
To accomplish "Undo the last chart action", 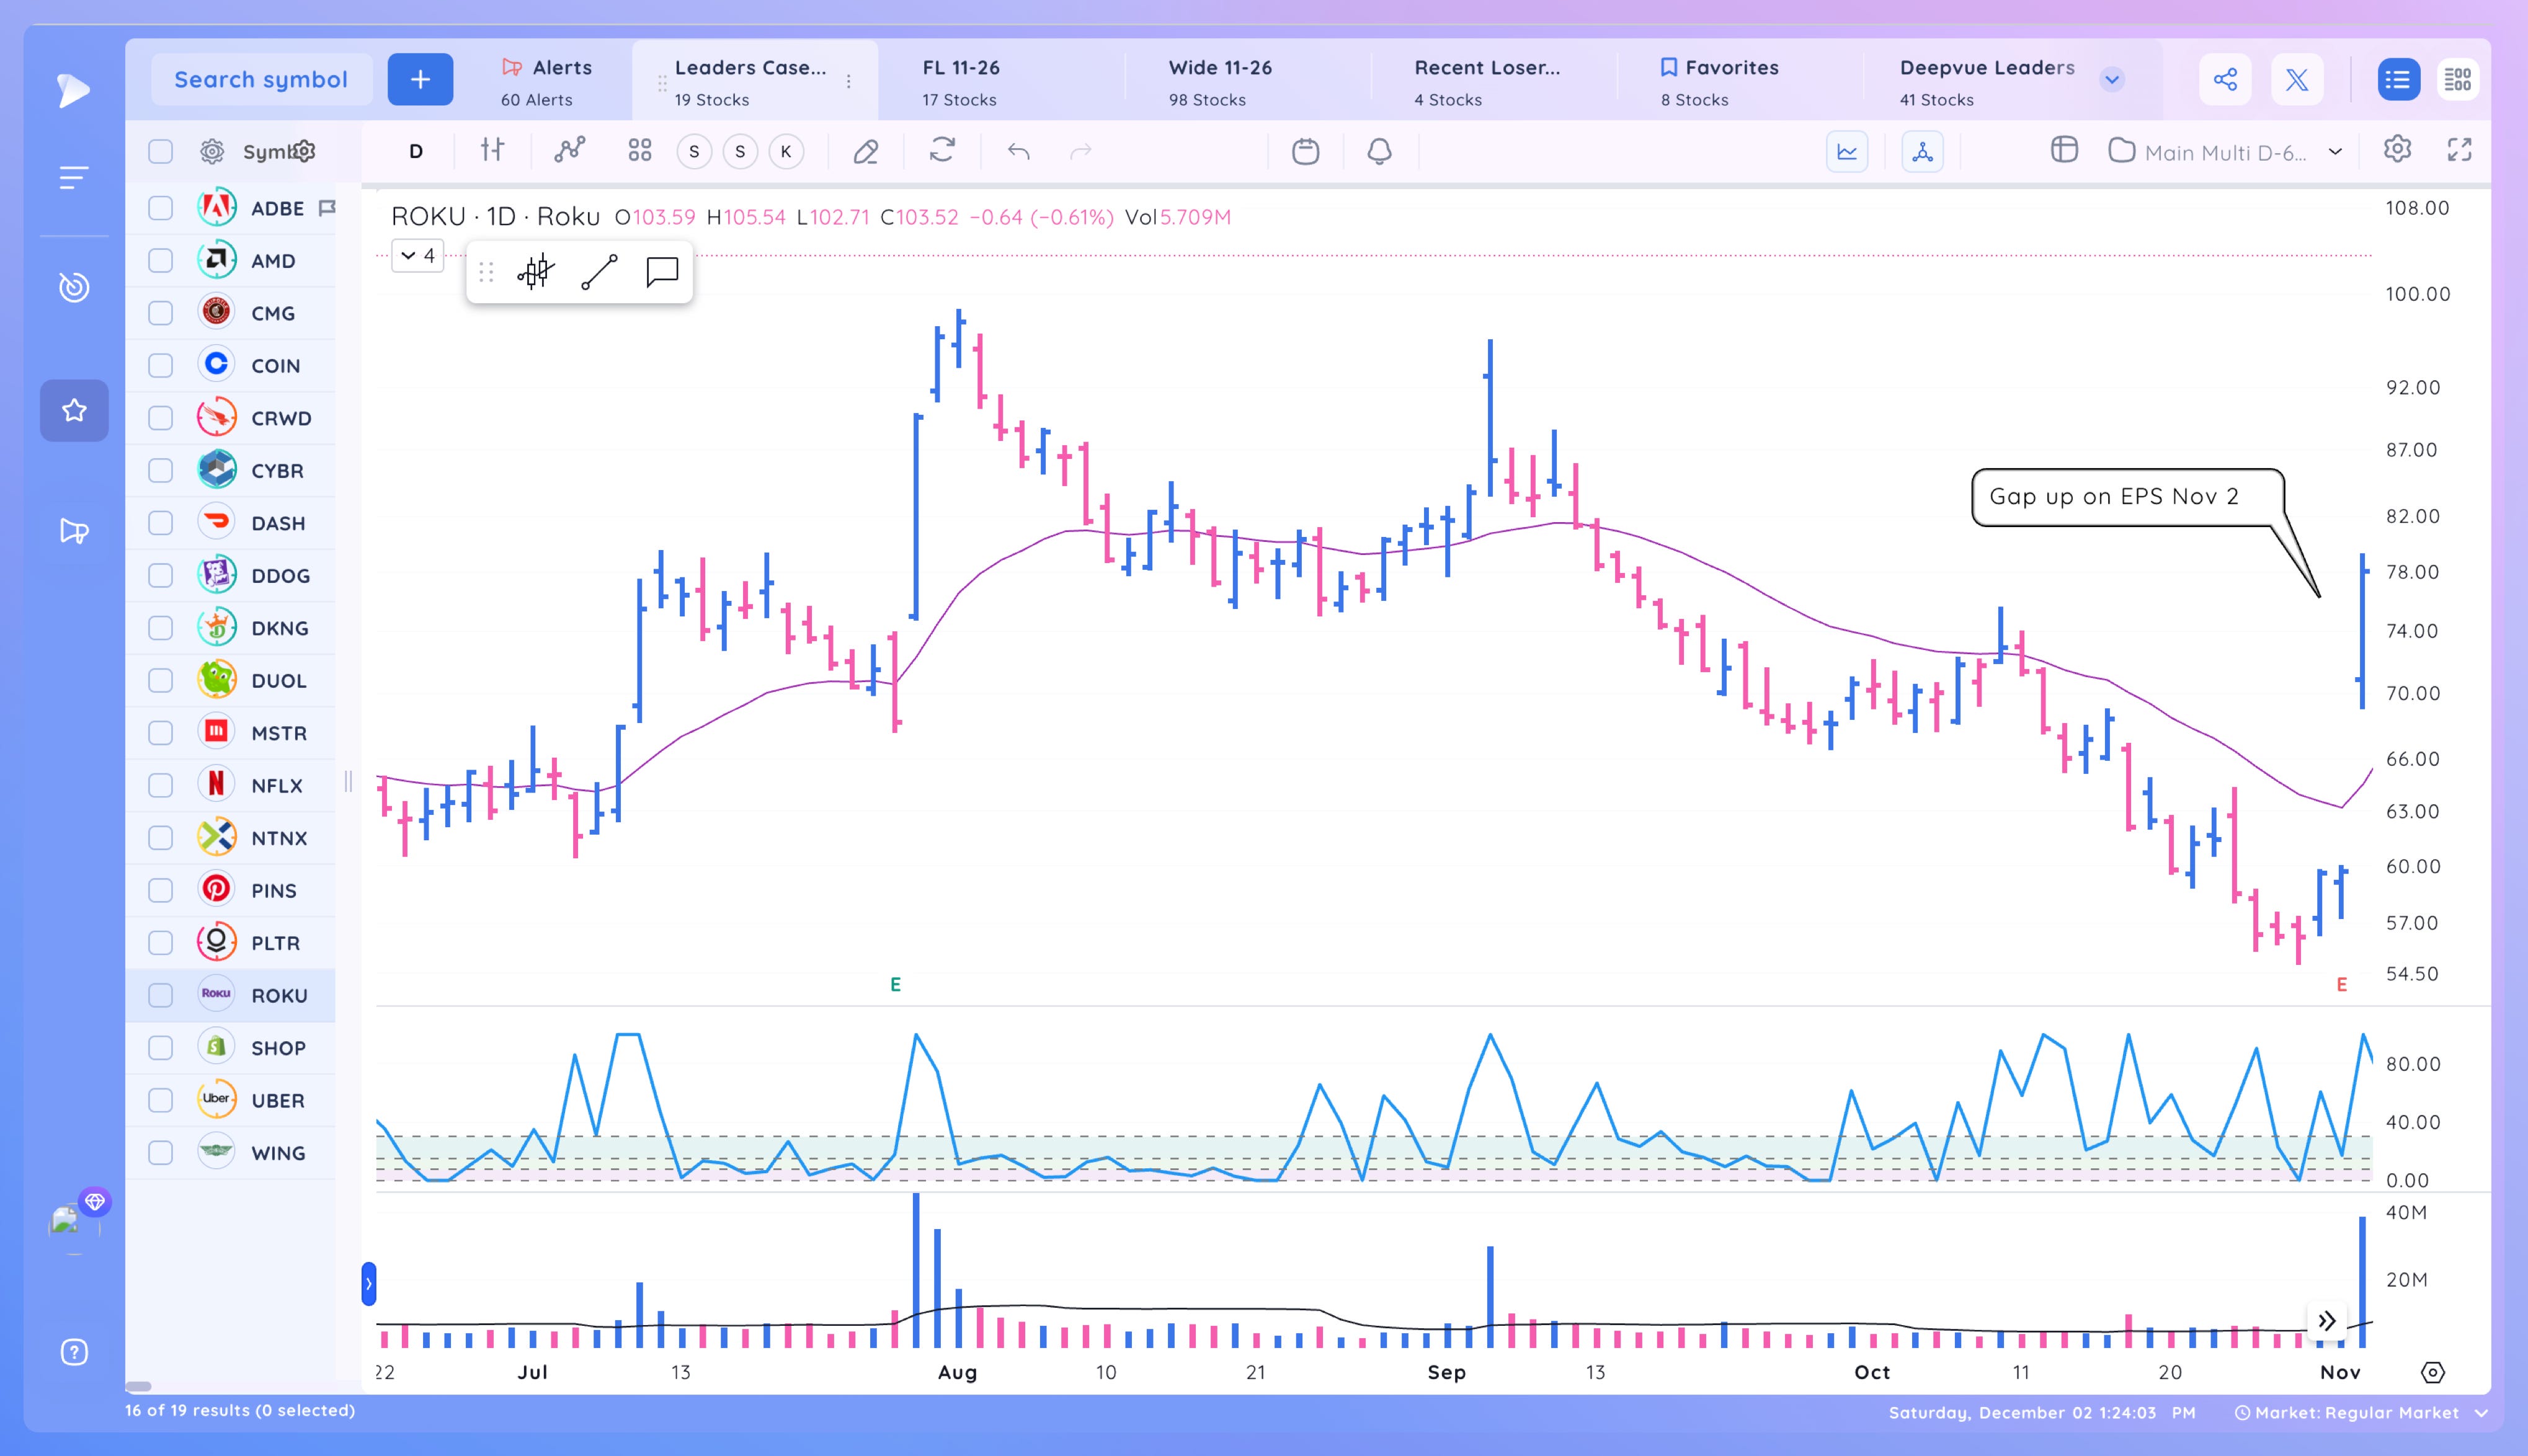I will pos(1019,151).
